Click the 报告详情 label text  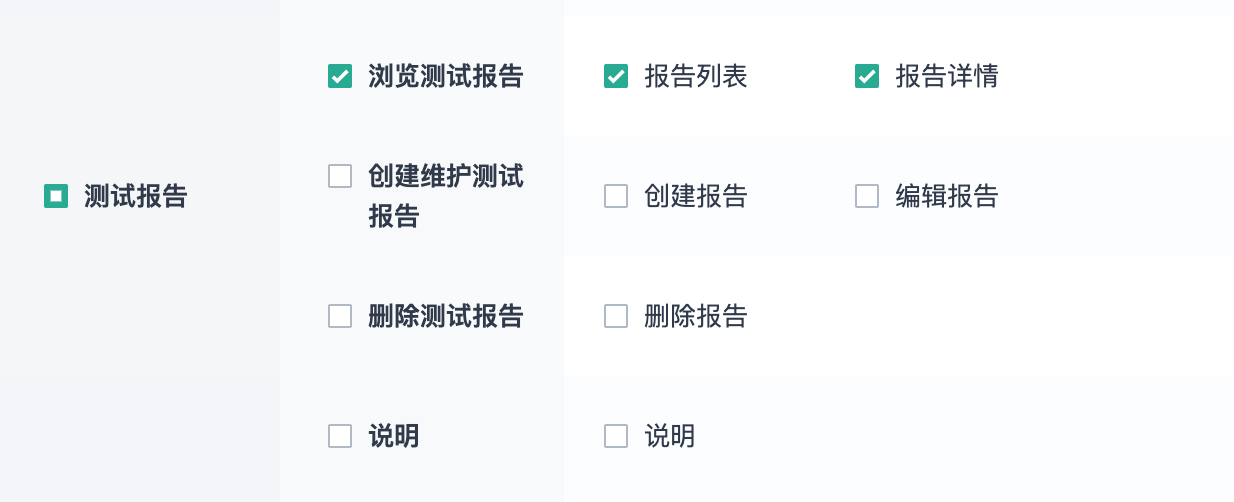[947, 76]
